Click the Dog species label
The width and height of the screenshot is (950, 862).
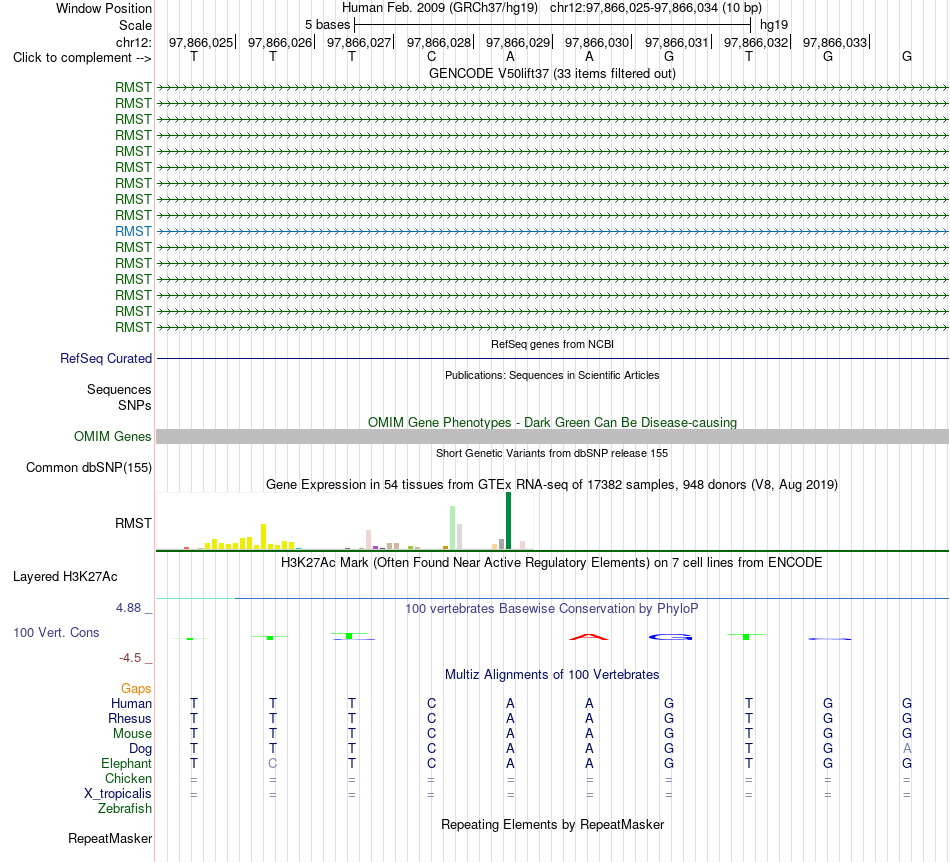pos(141,749)
